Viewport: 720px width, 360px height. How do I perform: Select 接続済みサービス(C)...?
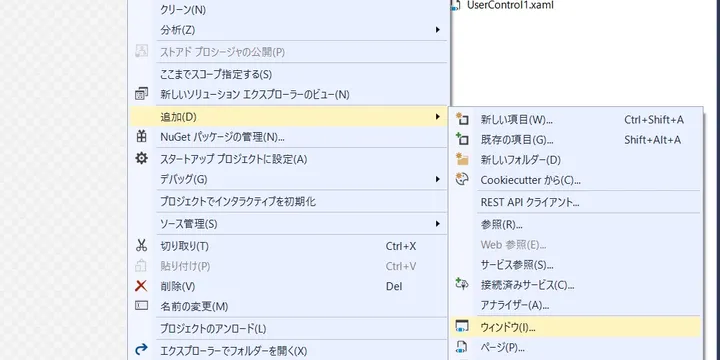575,285
